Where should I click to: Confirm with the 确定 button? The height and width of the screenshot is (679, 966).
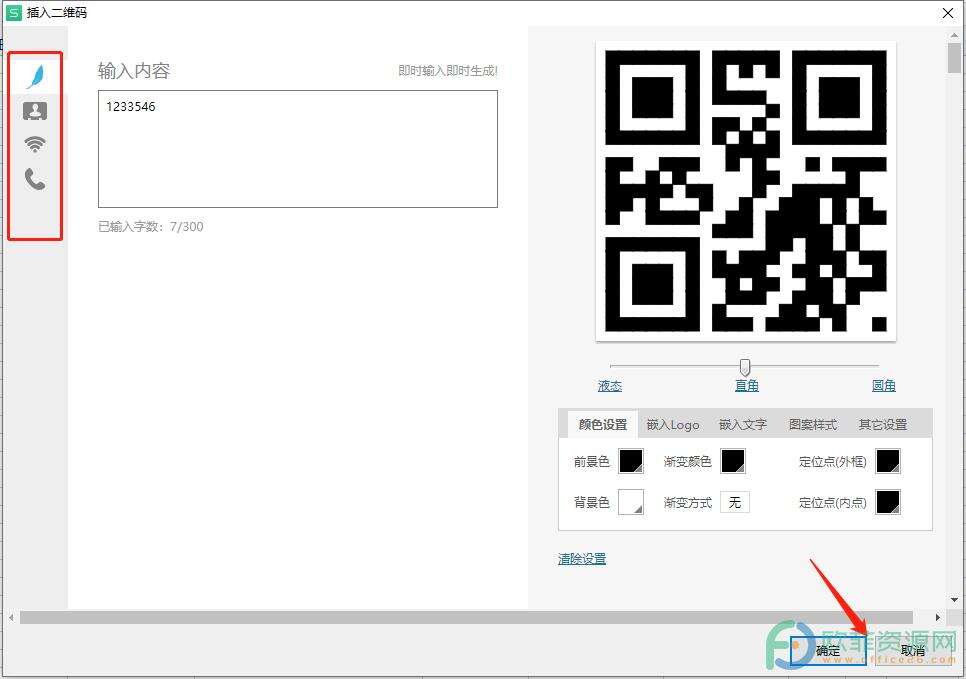coord(828,651)
